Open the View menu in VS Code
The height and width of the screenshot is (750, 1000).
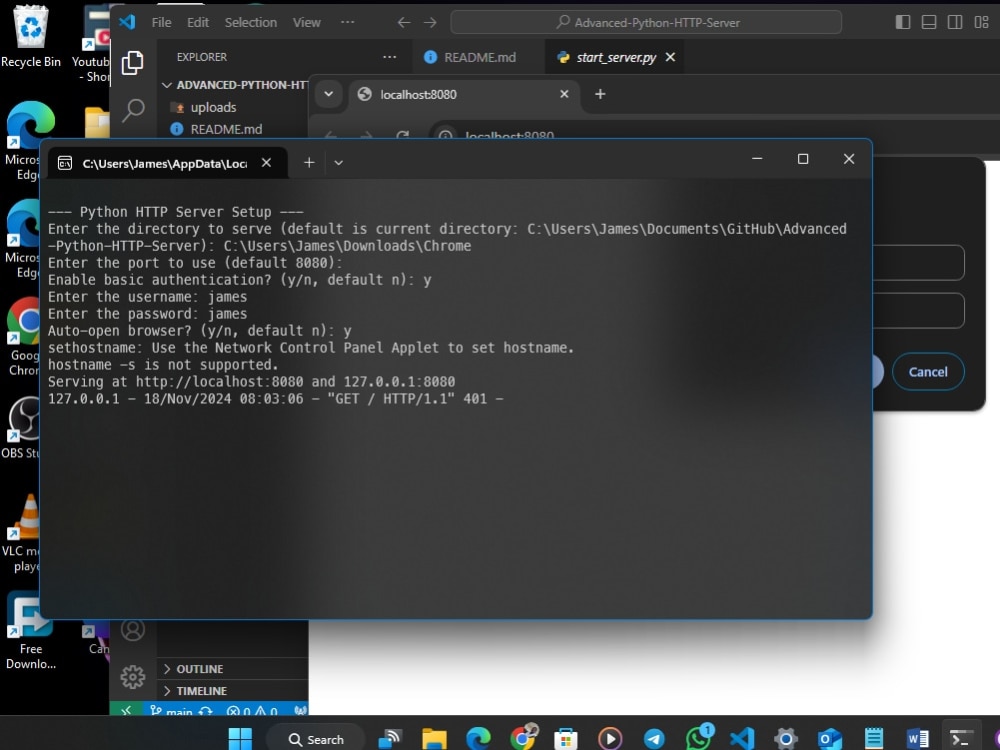pyautogui.click(x=306, y=22)
